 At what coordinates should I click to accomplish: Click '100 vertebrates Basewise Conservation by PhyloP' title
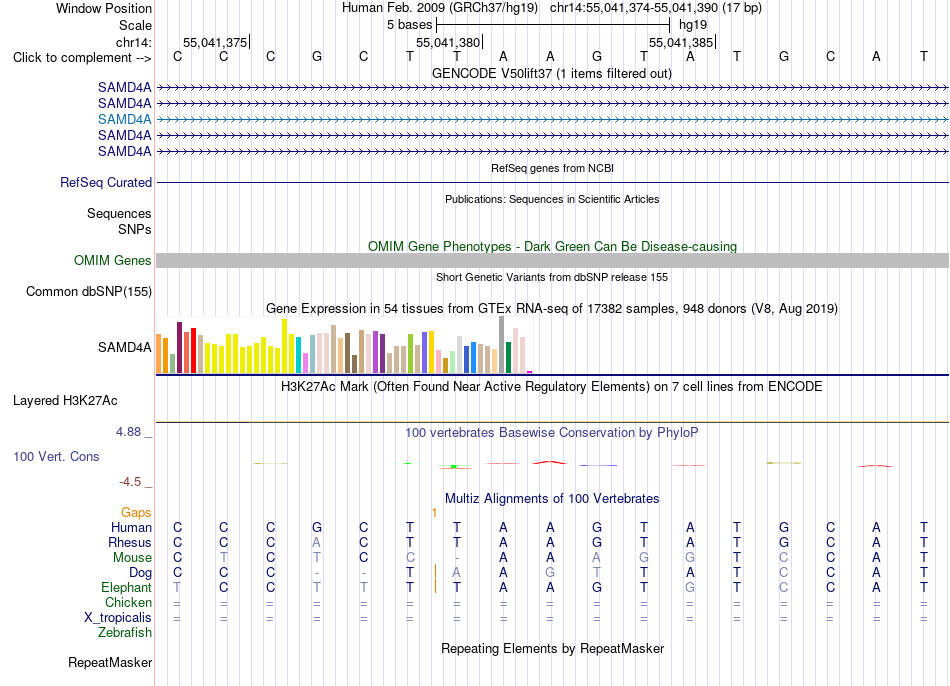(552, 433)
